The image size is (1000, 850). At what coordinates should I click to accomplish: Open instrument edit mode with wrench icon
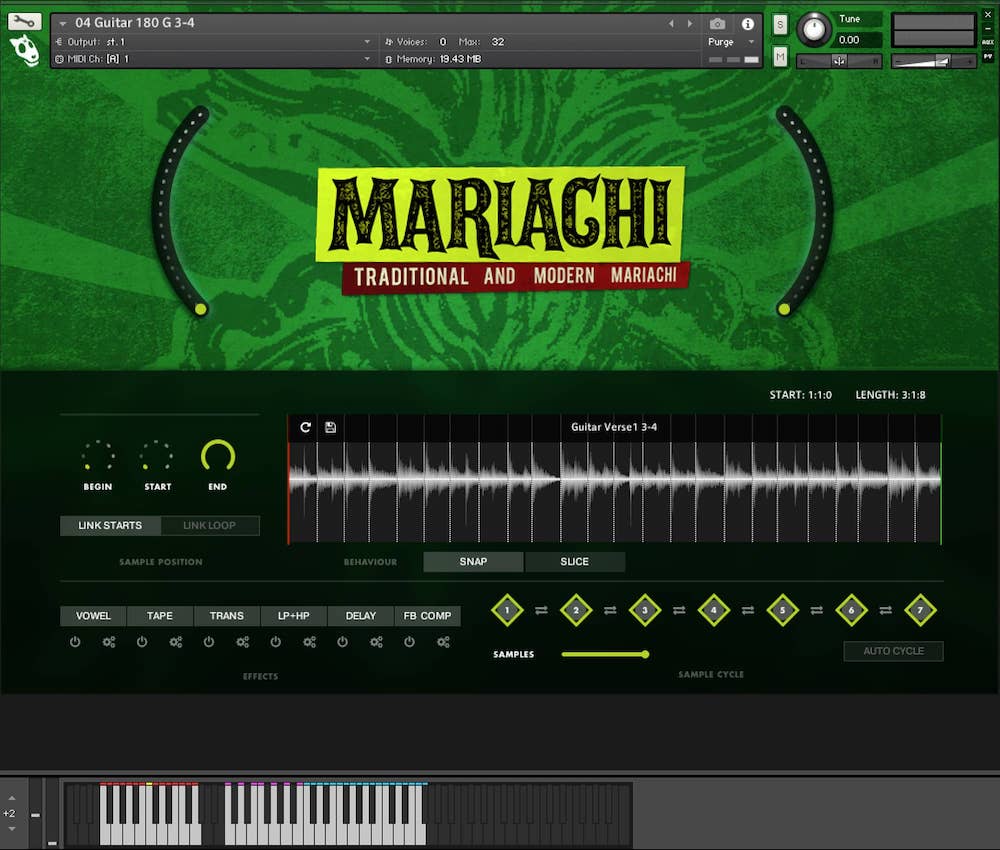tap(24, 21)
